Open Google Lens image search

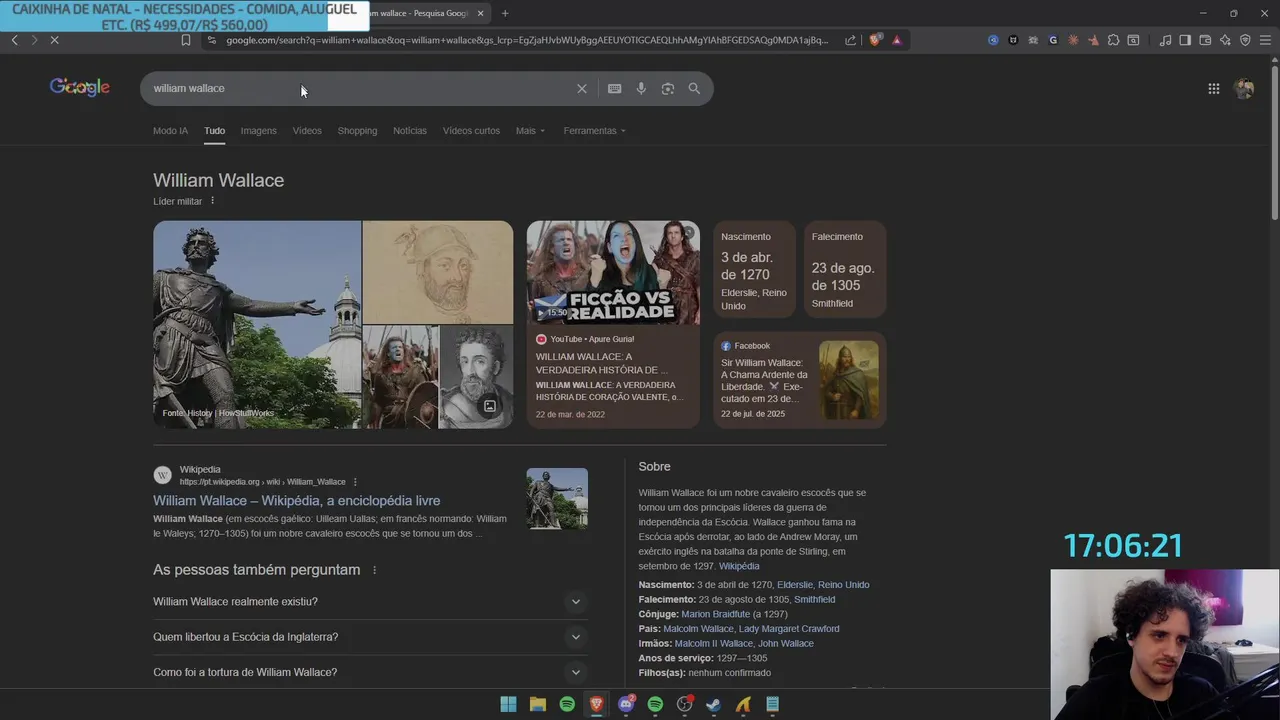coord(668,89)
